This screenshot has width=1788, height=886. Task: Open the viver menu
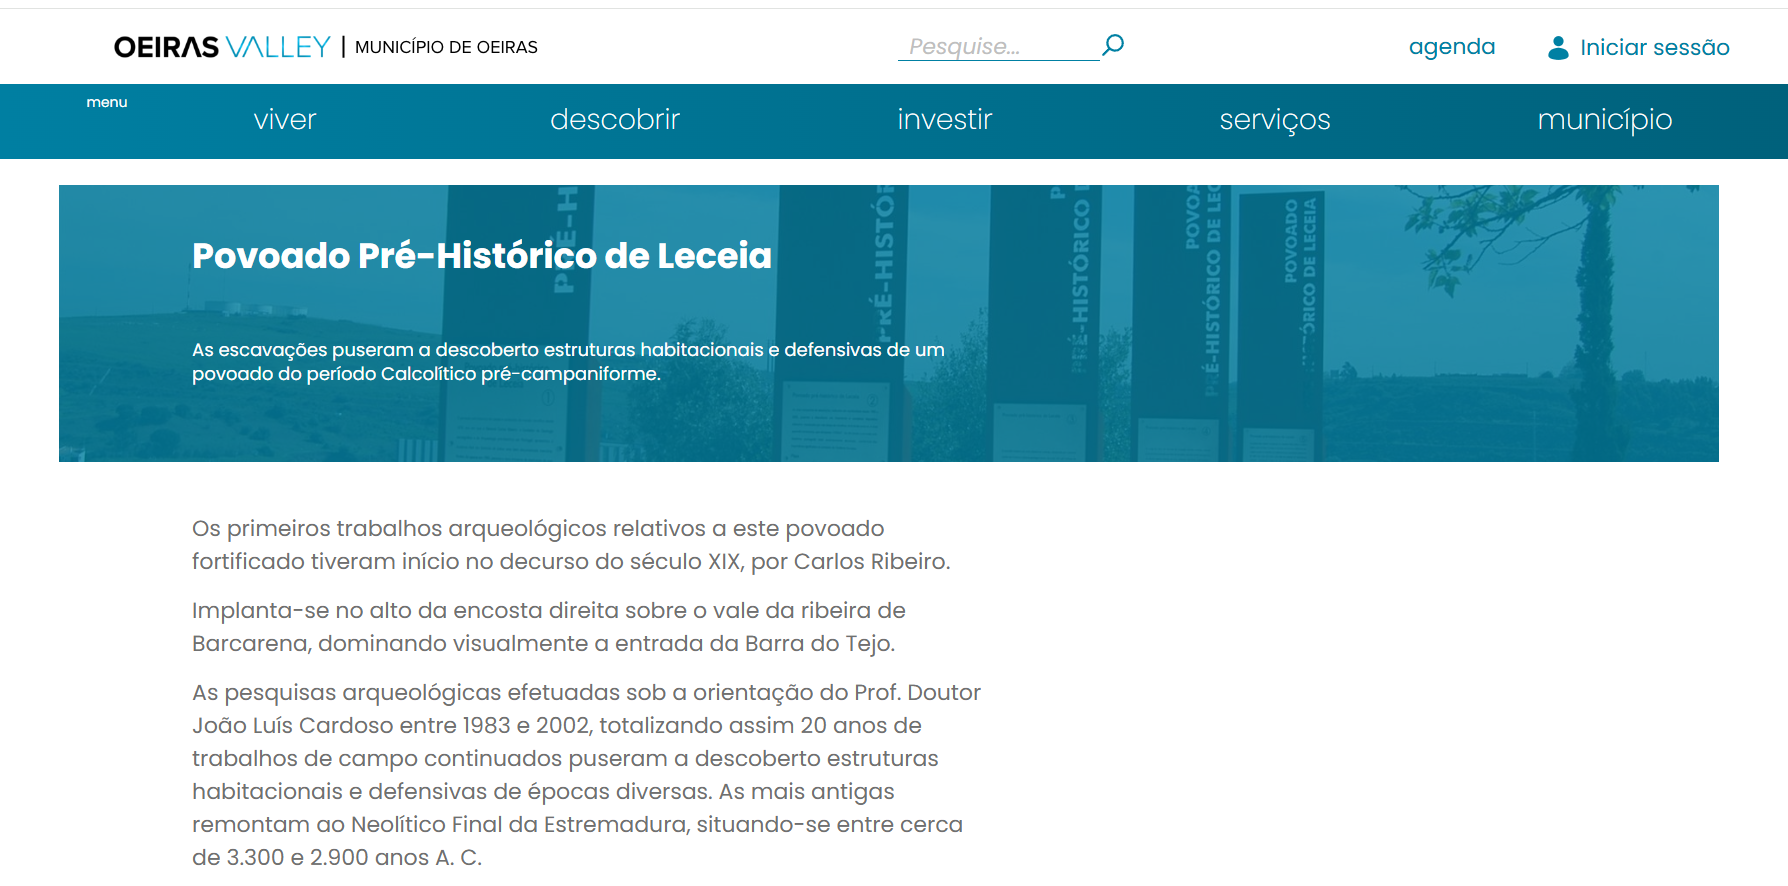pyautogui.click(x=285, y=120)
